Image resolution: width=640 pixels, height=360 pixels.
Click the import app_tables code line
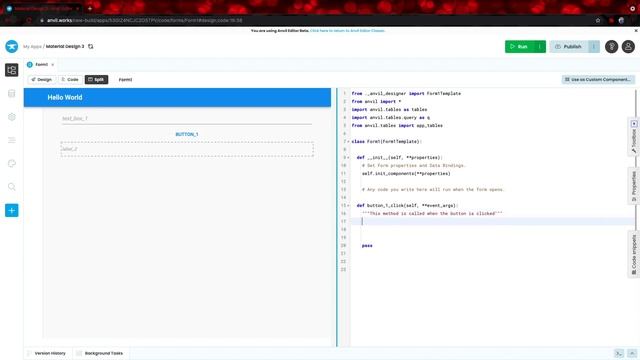[397, 126]
